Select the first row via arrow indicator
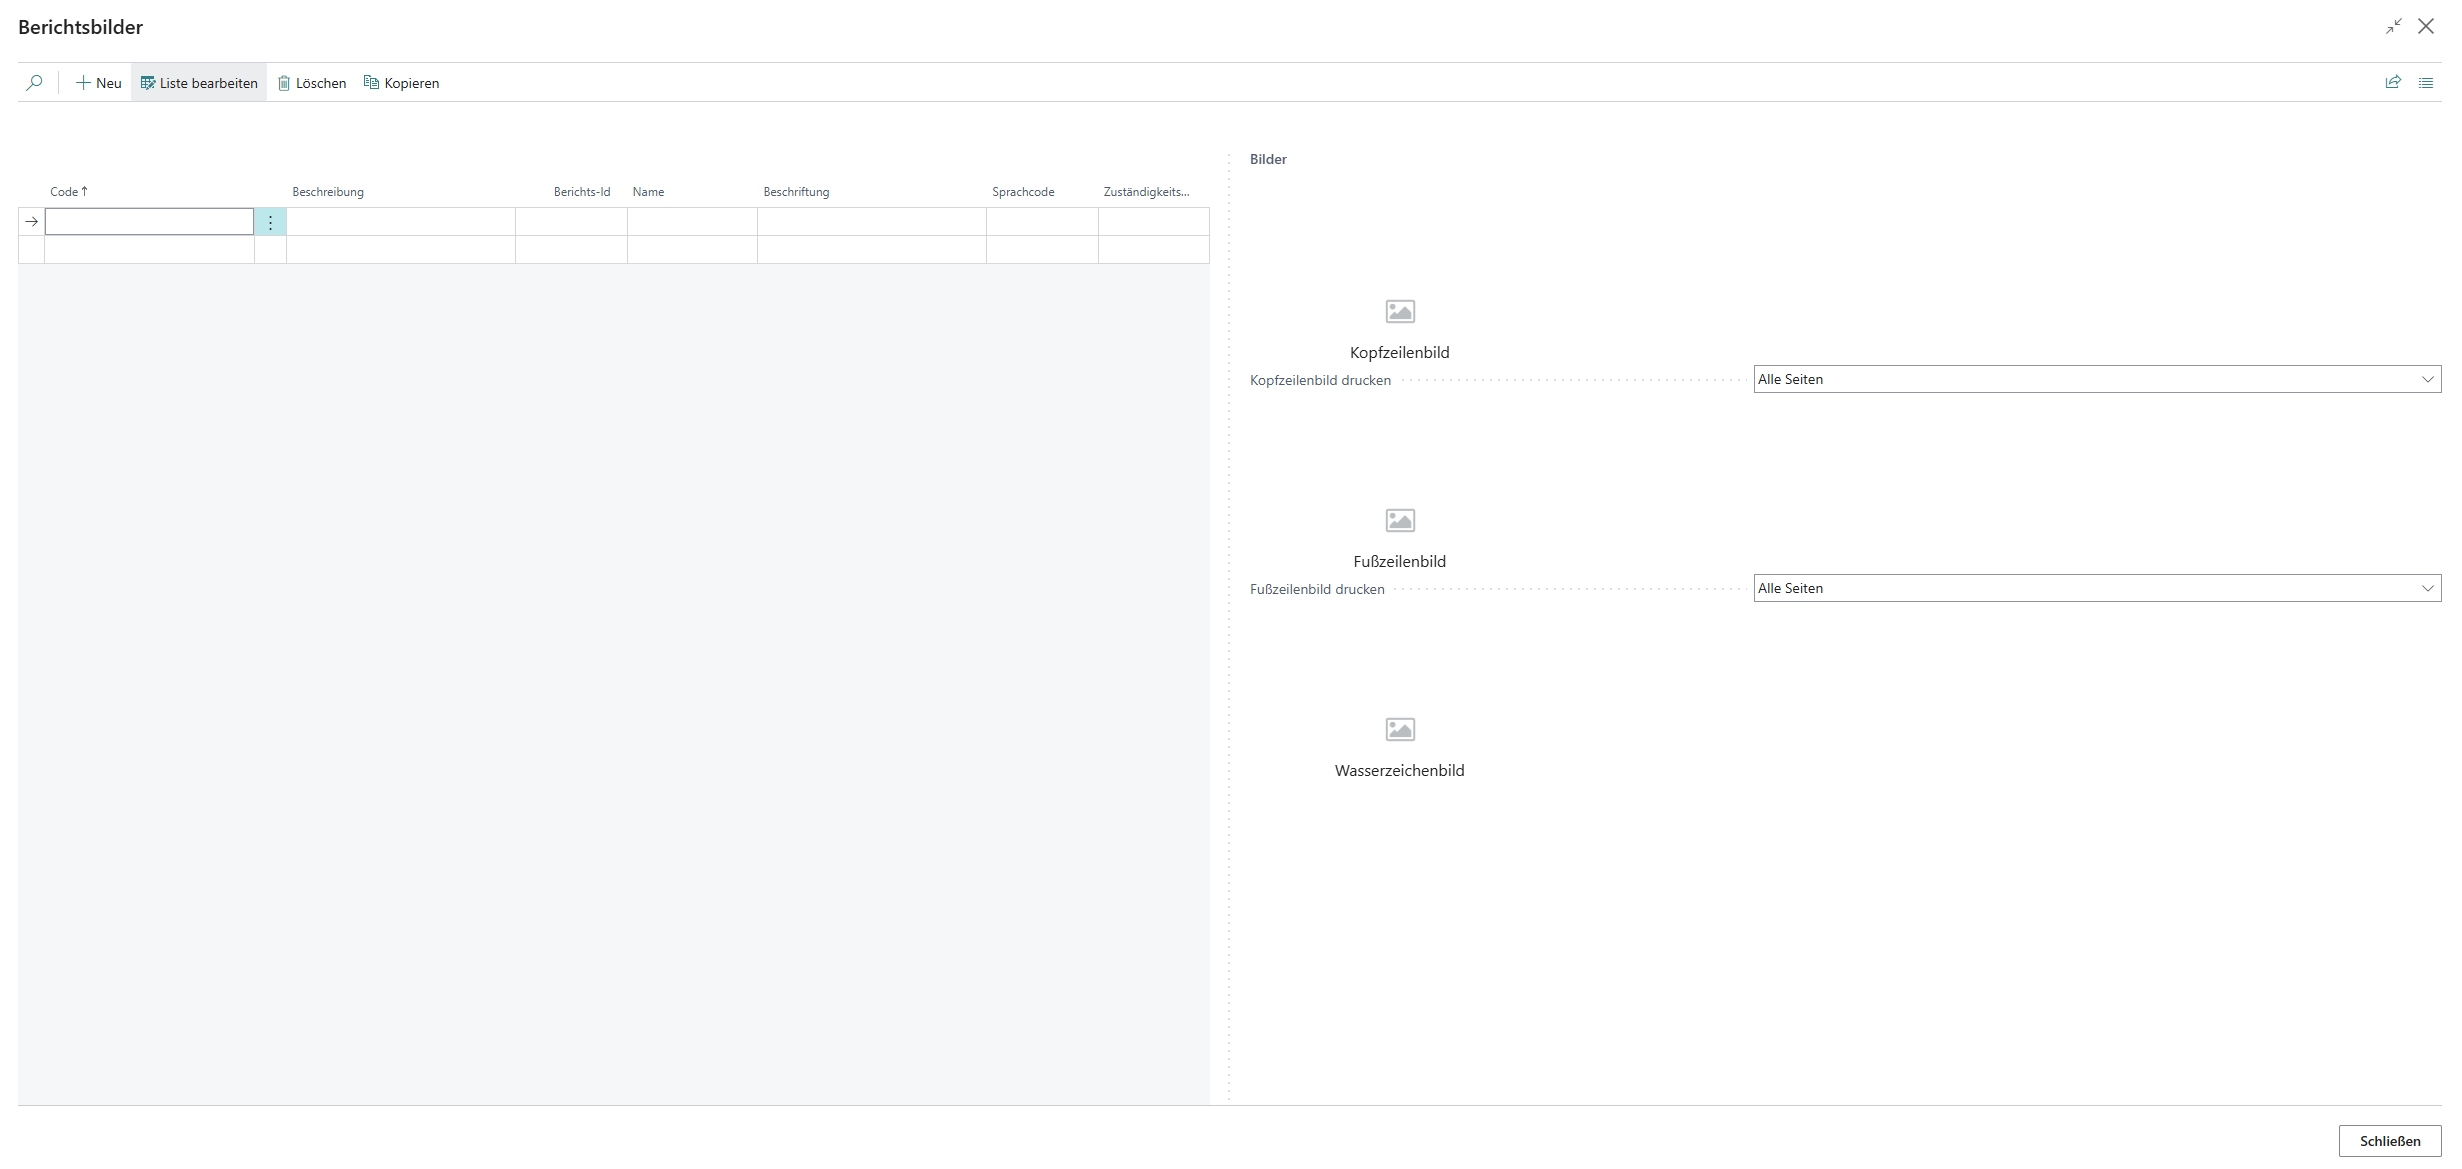This screenshot has height=1169, width=2462. (x=32, y=222)
